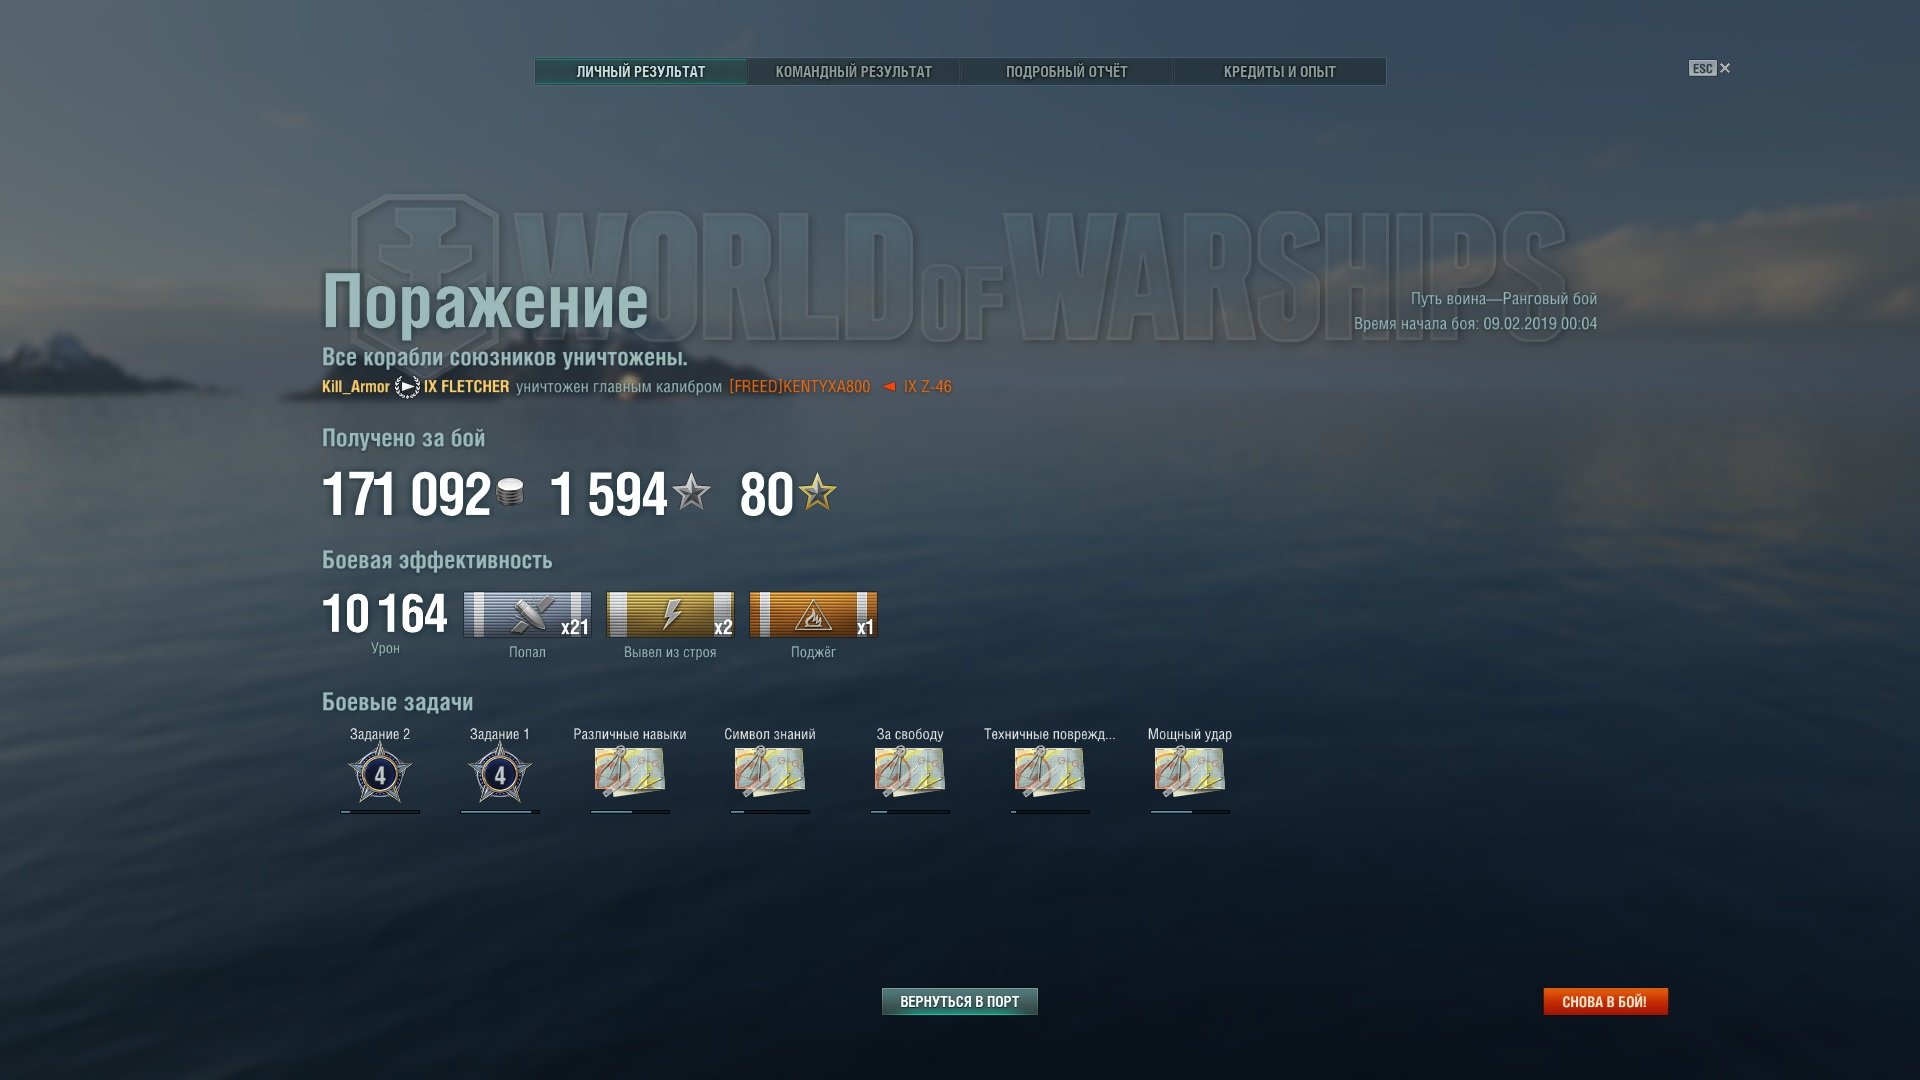Select the Личный результат tab
The image size is (1920, 1080).
[x=640, y=72]
